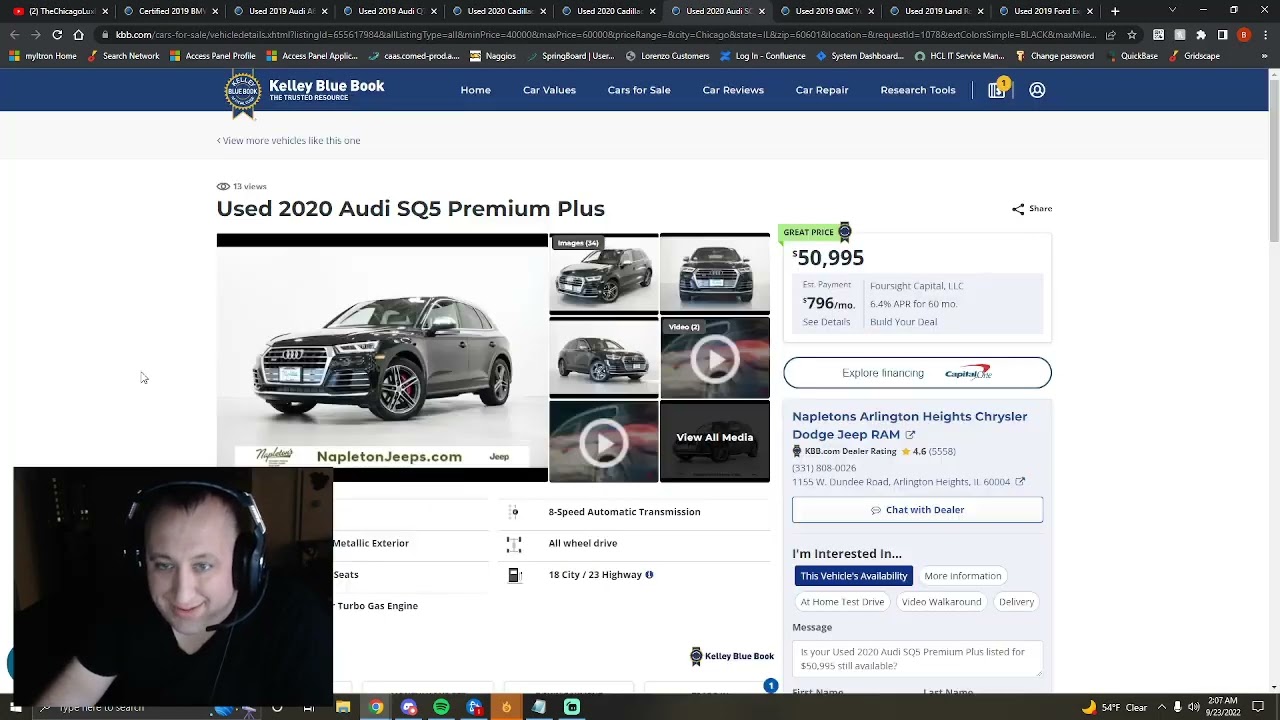Reload the page
Viewport: 1280px width, 720px height.
[x=57, y=34]
